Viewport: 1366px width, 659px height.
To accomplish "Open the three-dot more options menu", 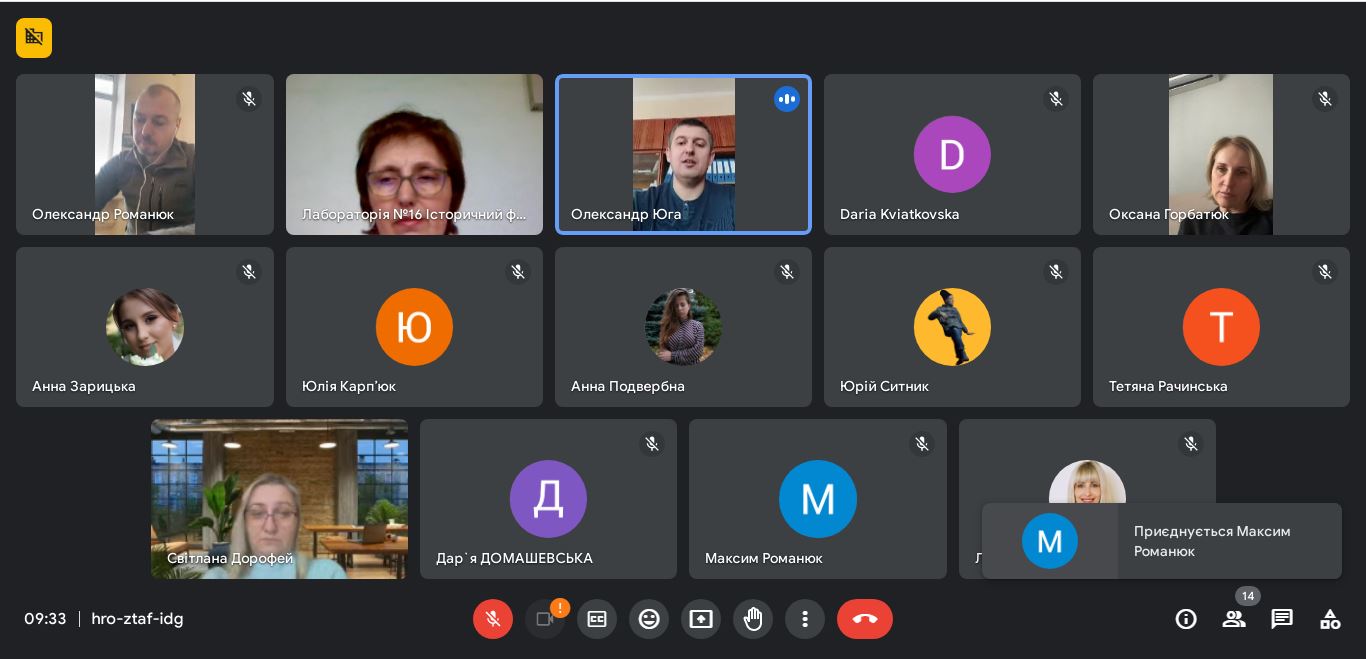I will pos(805,619).
